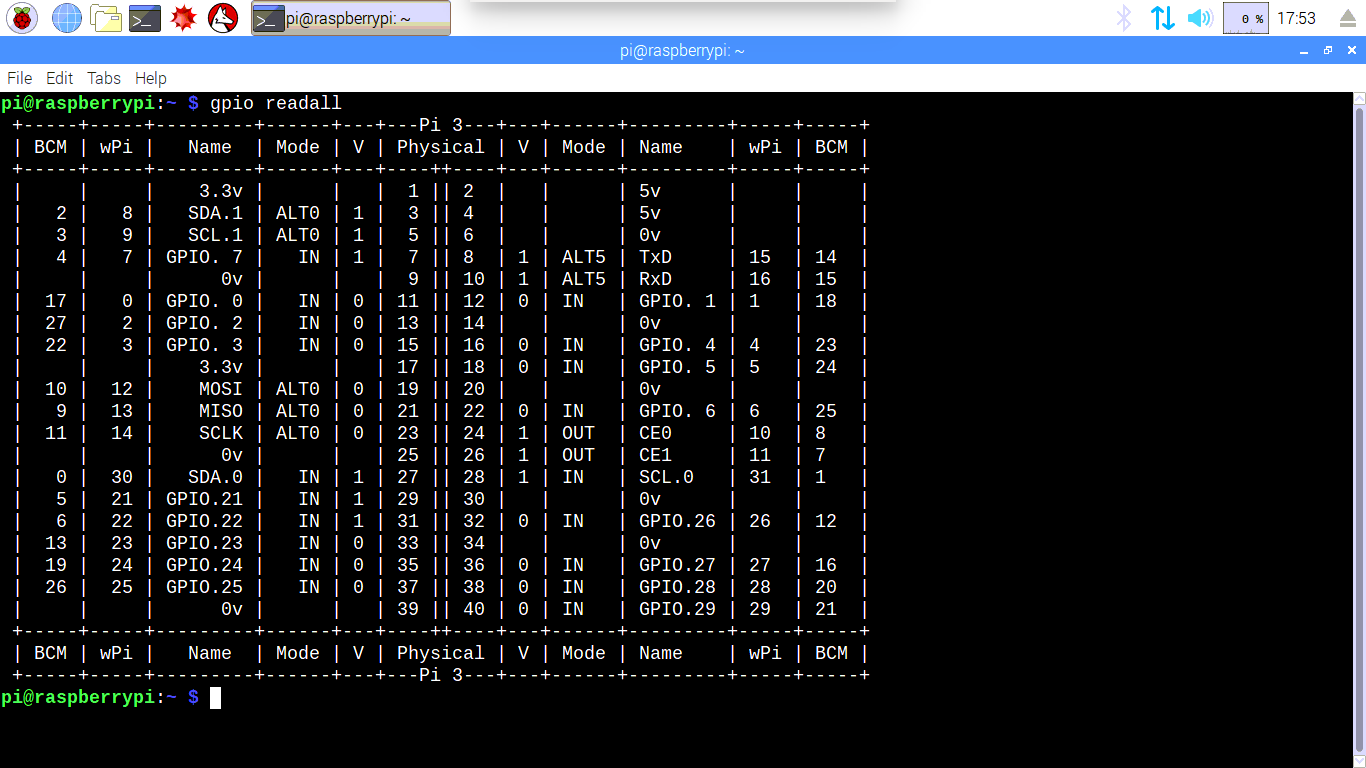This screenshot has width=1366, height=768.
Task: Click the 'GPIO.23' name cell
Action: coord(204,543)
